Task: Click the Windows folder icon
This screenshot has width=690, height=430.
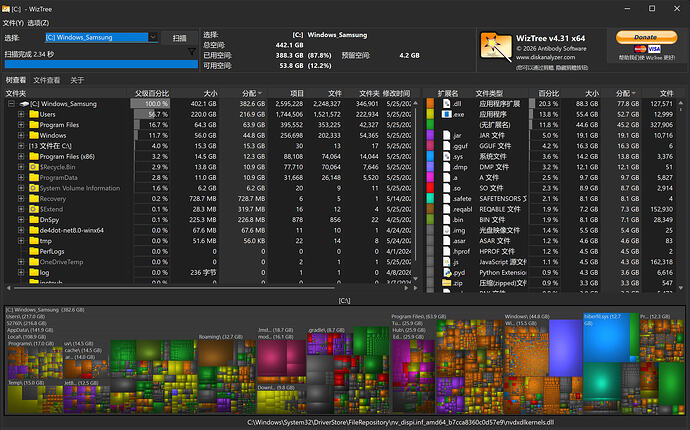Action: coord(34,135)
